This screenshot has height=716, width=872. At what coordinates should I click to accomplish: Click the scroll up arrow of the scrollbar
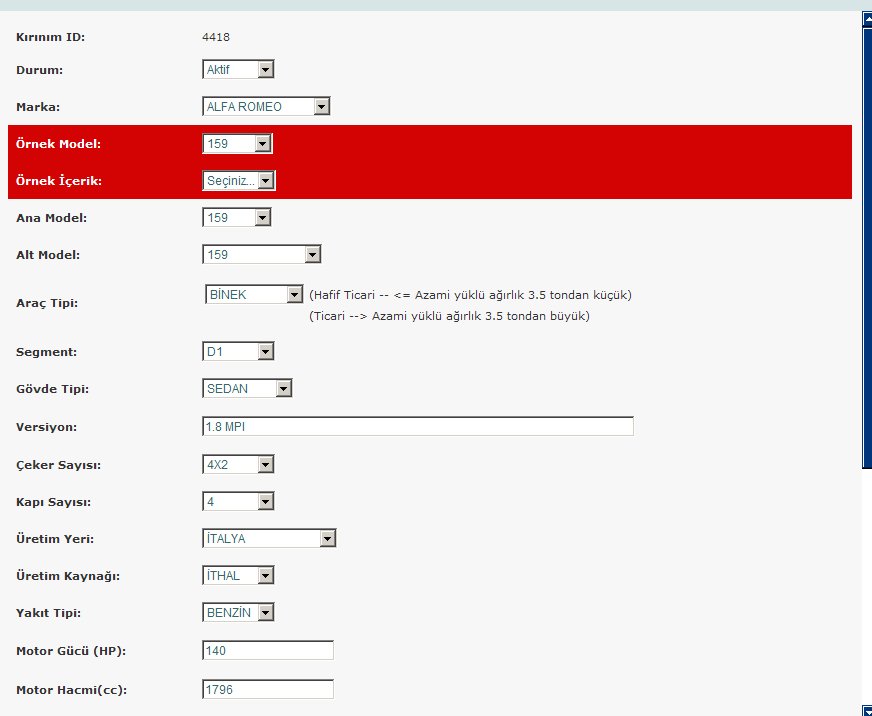[868, 19]
